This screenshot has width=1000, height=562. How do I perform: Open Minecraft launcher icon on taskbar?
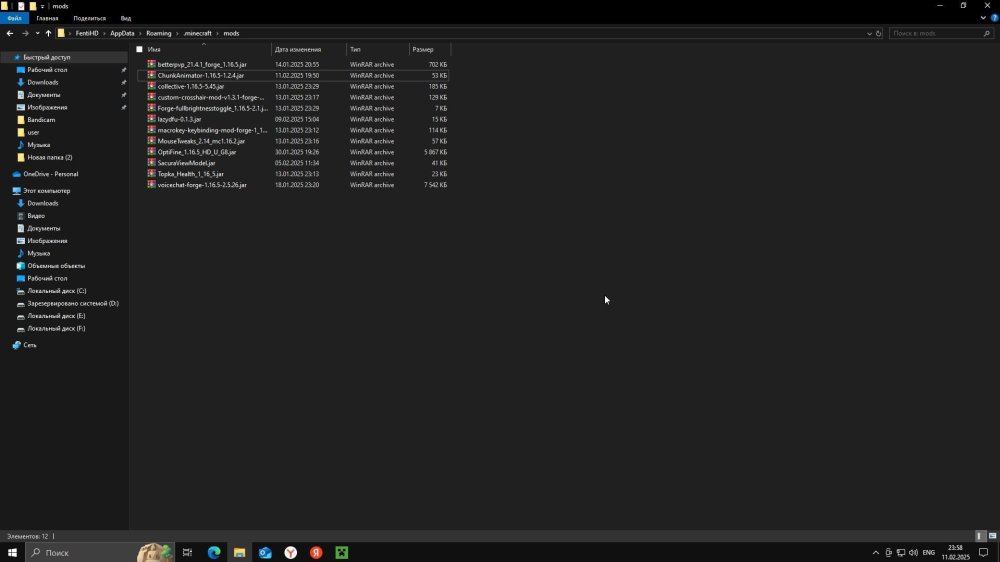tap(342, 552)
